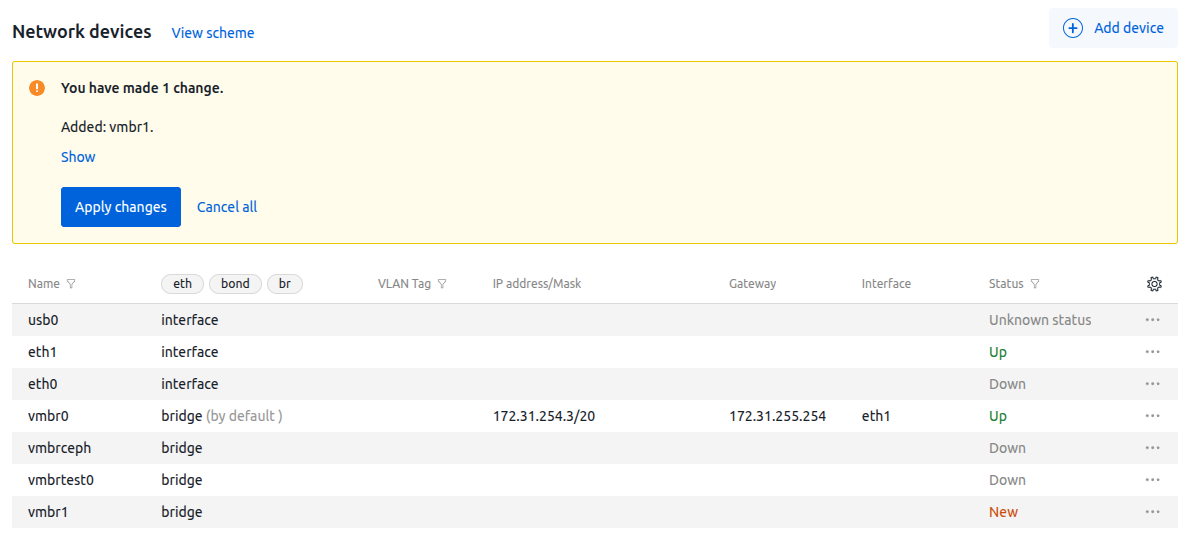Viewport: 1200px width, 545px height.
Task: Open the three-dot menu for vmbr0
Action: pos(1152,416)
